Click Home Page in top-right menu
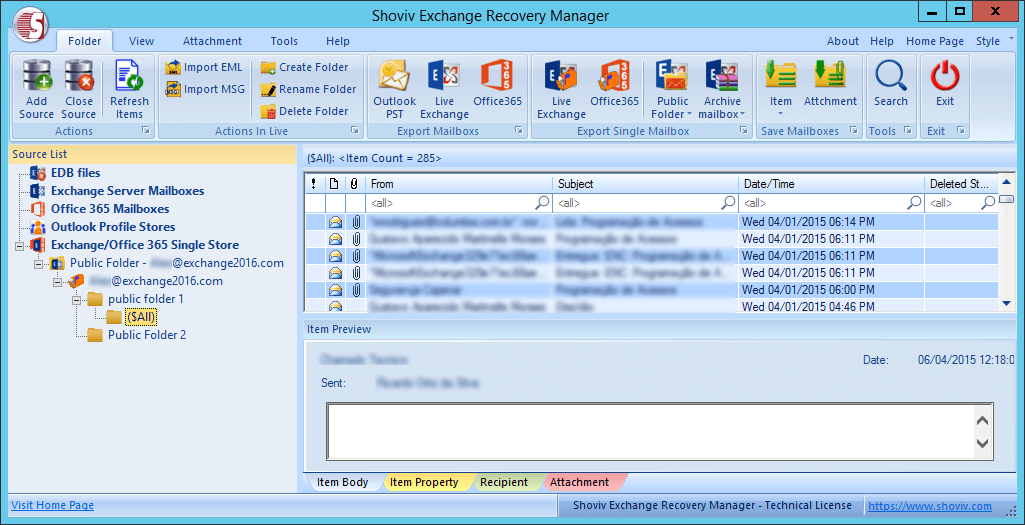 [935, 41]
